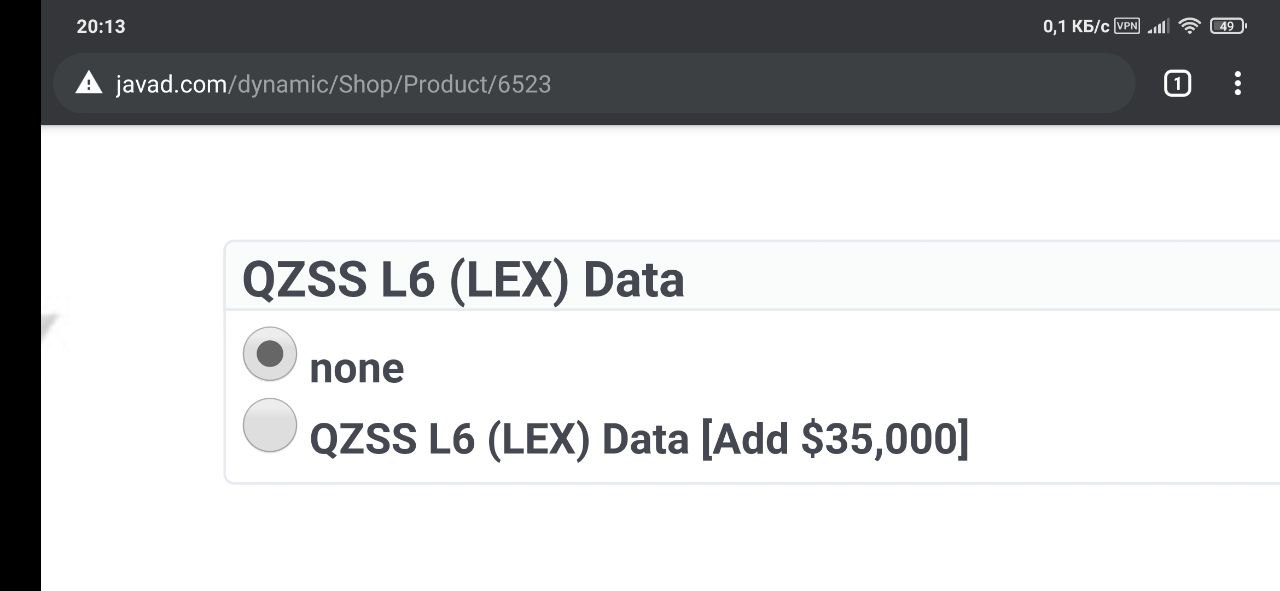Open the tab switcher showing 1 tab

coord(1177,84)
